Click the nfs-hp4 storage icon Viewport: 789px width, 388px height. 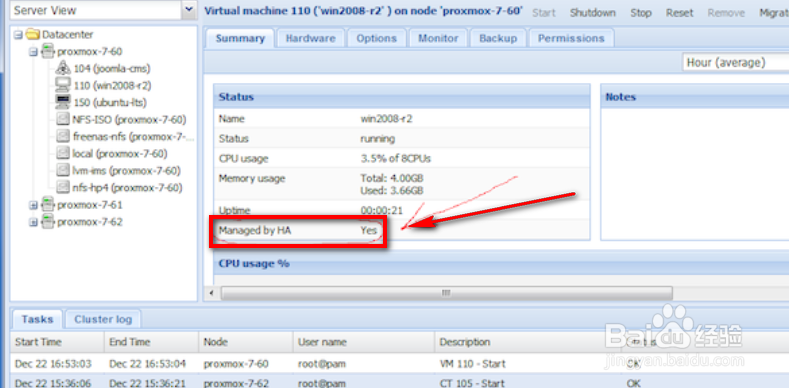click(x=63, y=187)
